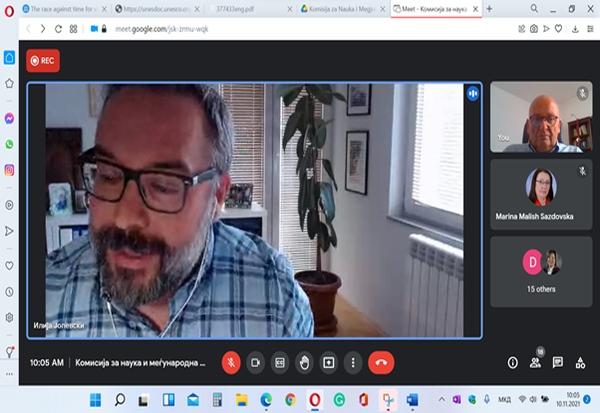Switch to "The race against time" tab
This screenshot has height=413, width=600.
point(64,8)
